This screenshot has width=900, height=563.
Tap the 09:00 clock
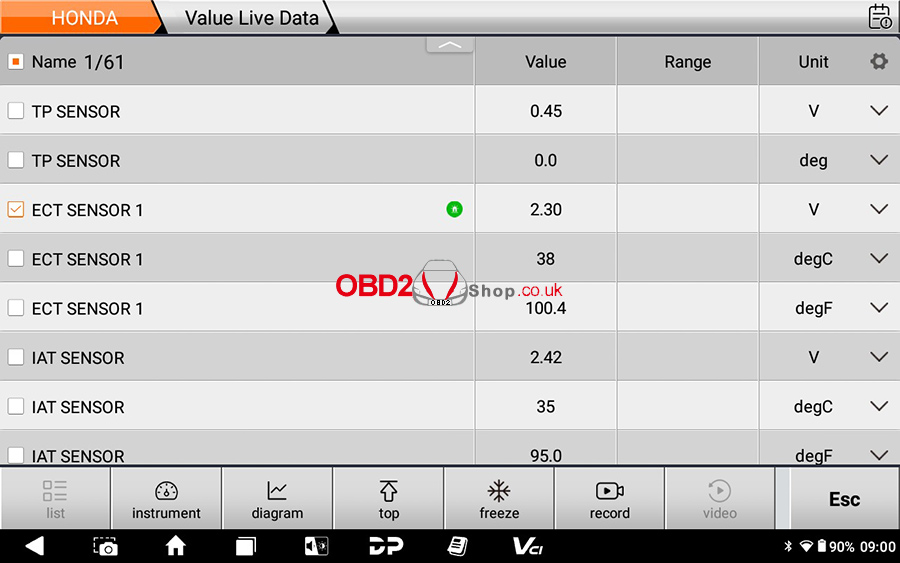[878, 546]
